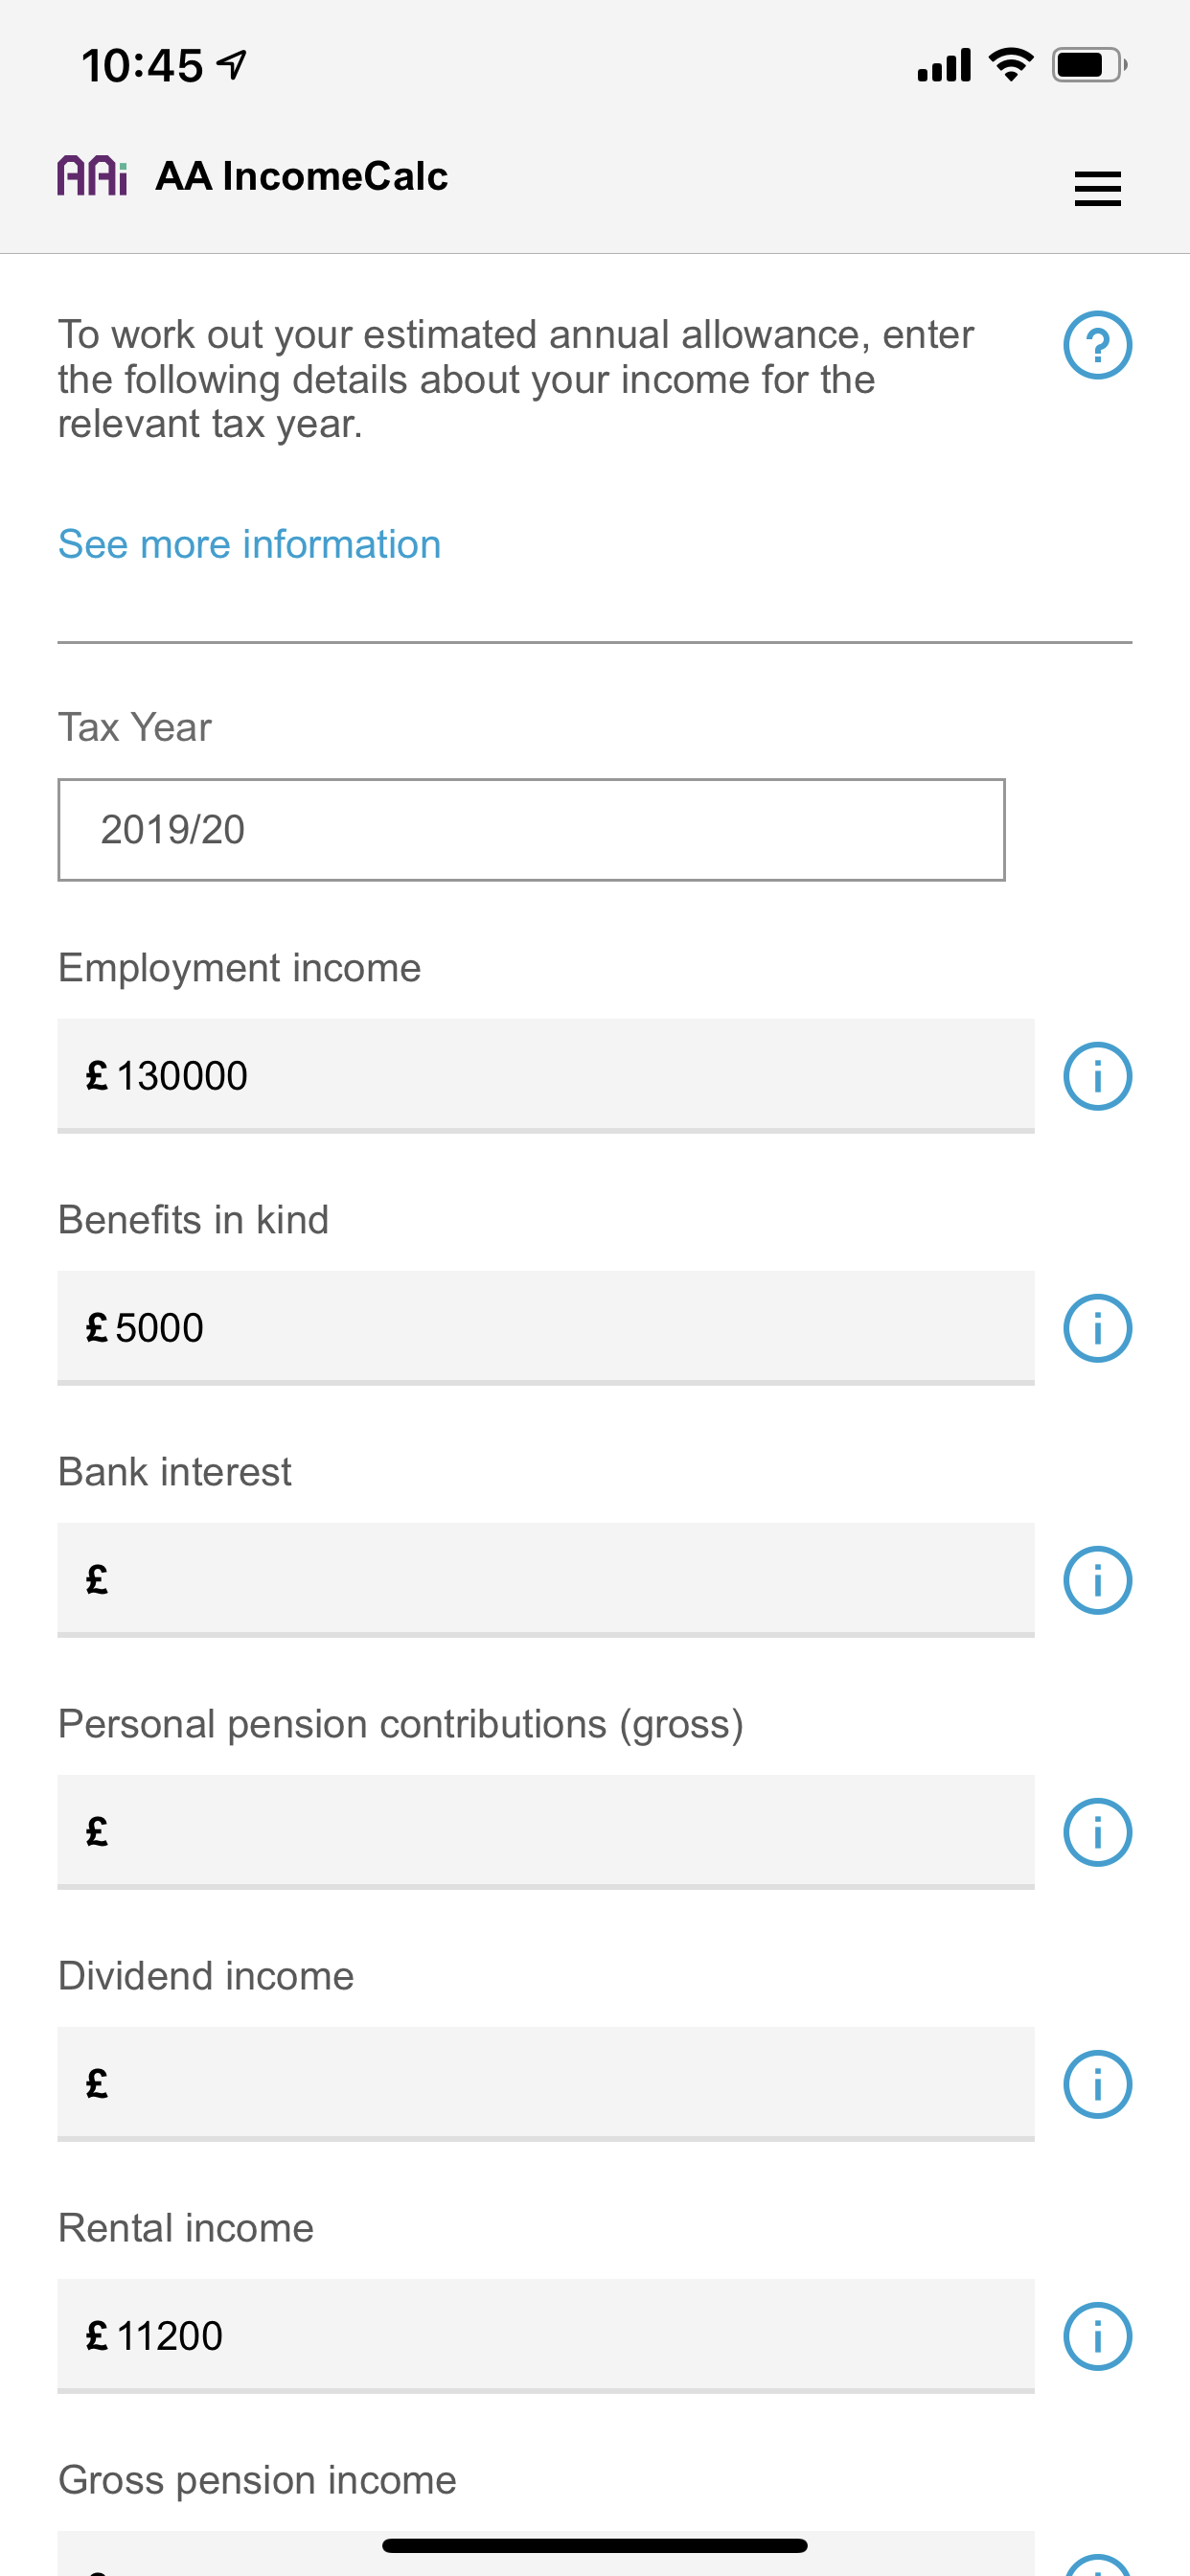Tap the AA IncomeCalc title
Image resolution: width=1190 pixels, height=2576 pixels.
pos(302,176)
